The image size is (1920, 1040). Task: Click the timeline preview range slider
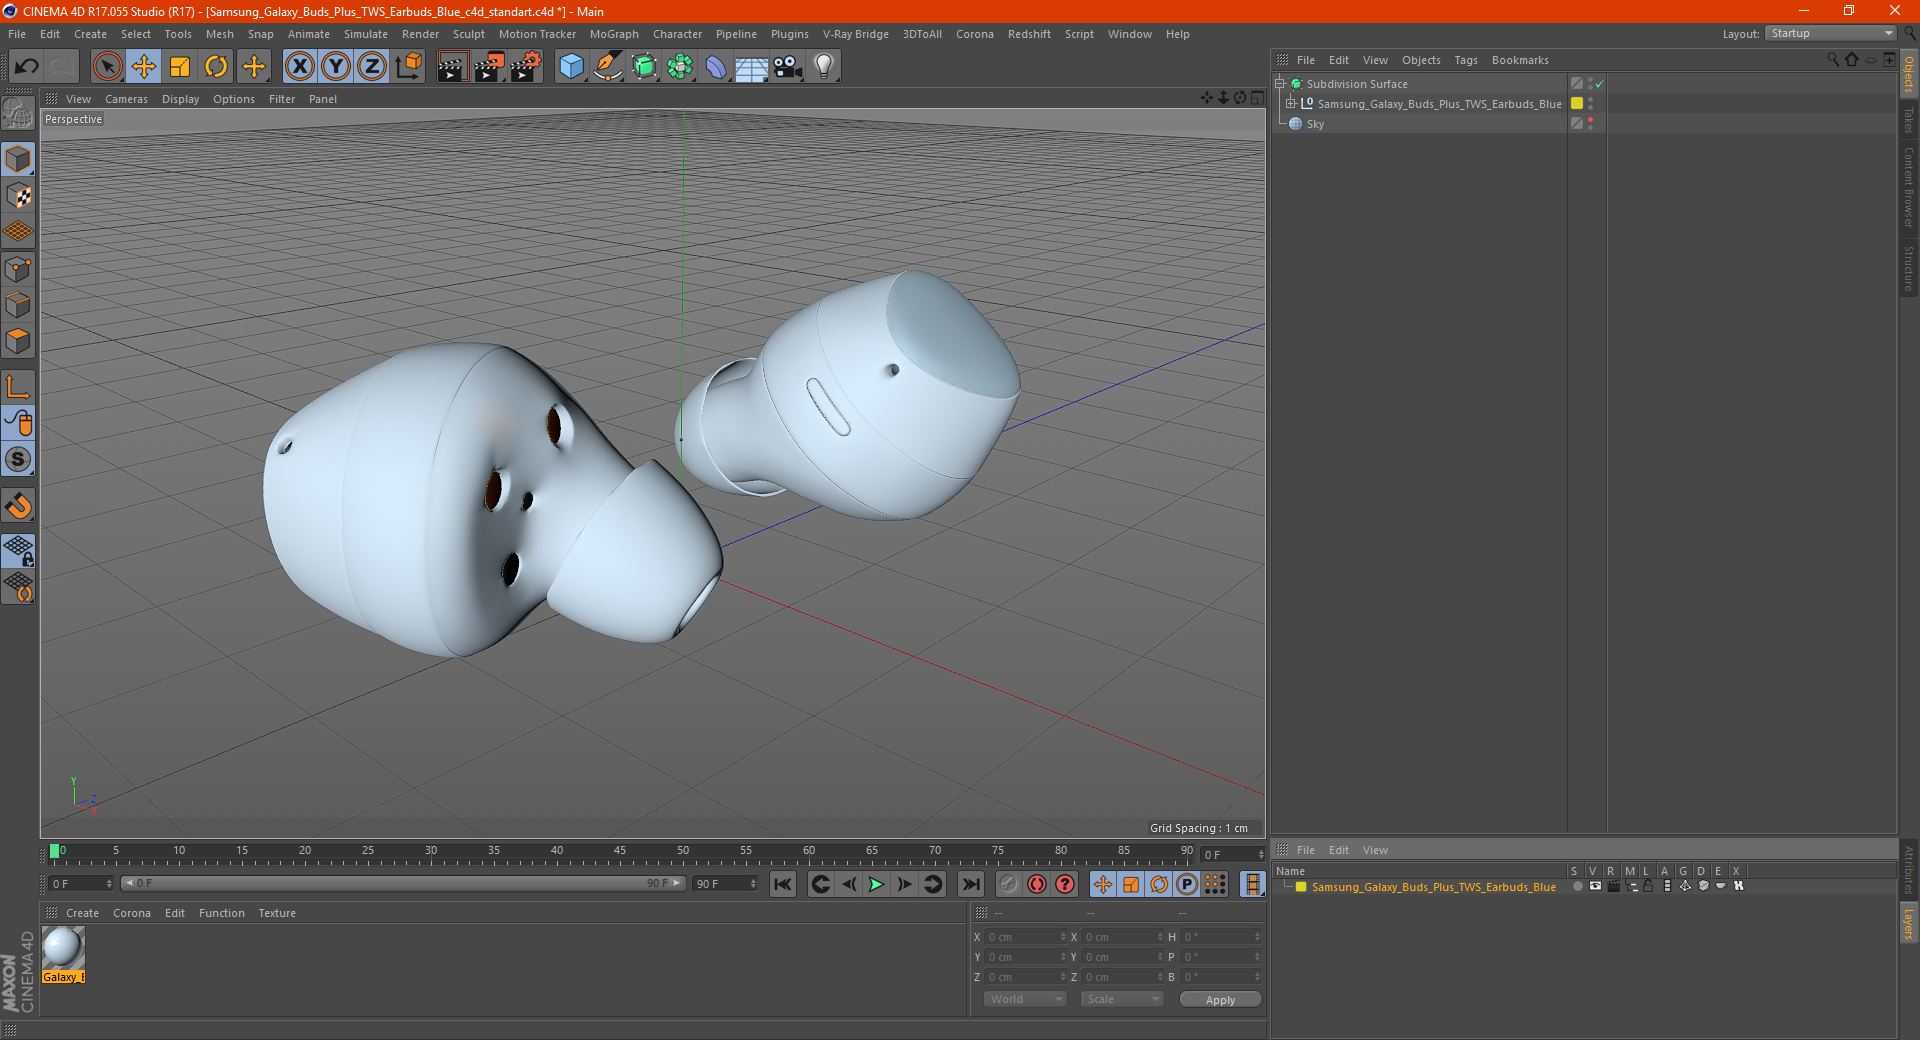tap(402, 883)
